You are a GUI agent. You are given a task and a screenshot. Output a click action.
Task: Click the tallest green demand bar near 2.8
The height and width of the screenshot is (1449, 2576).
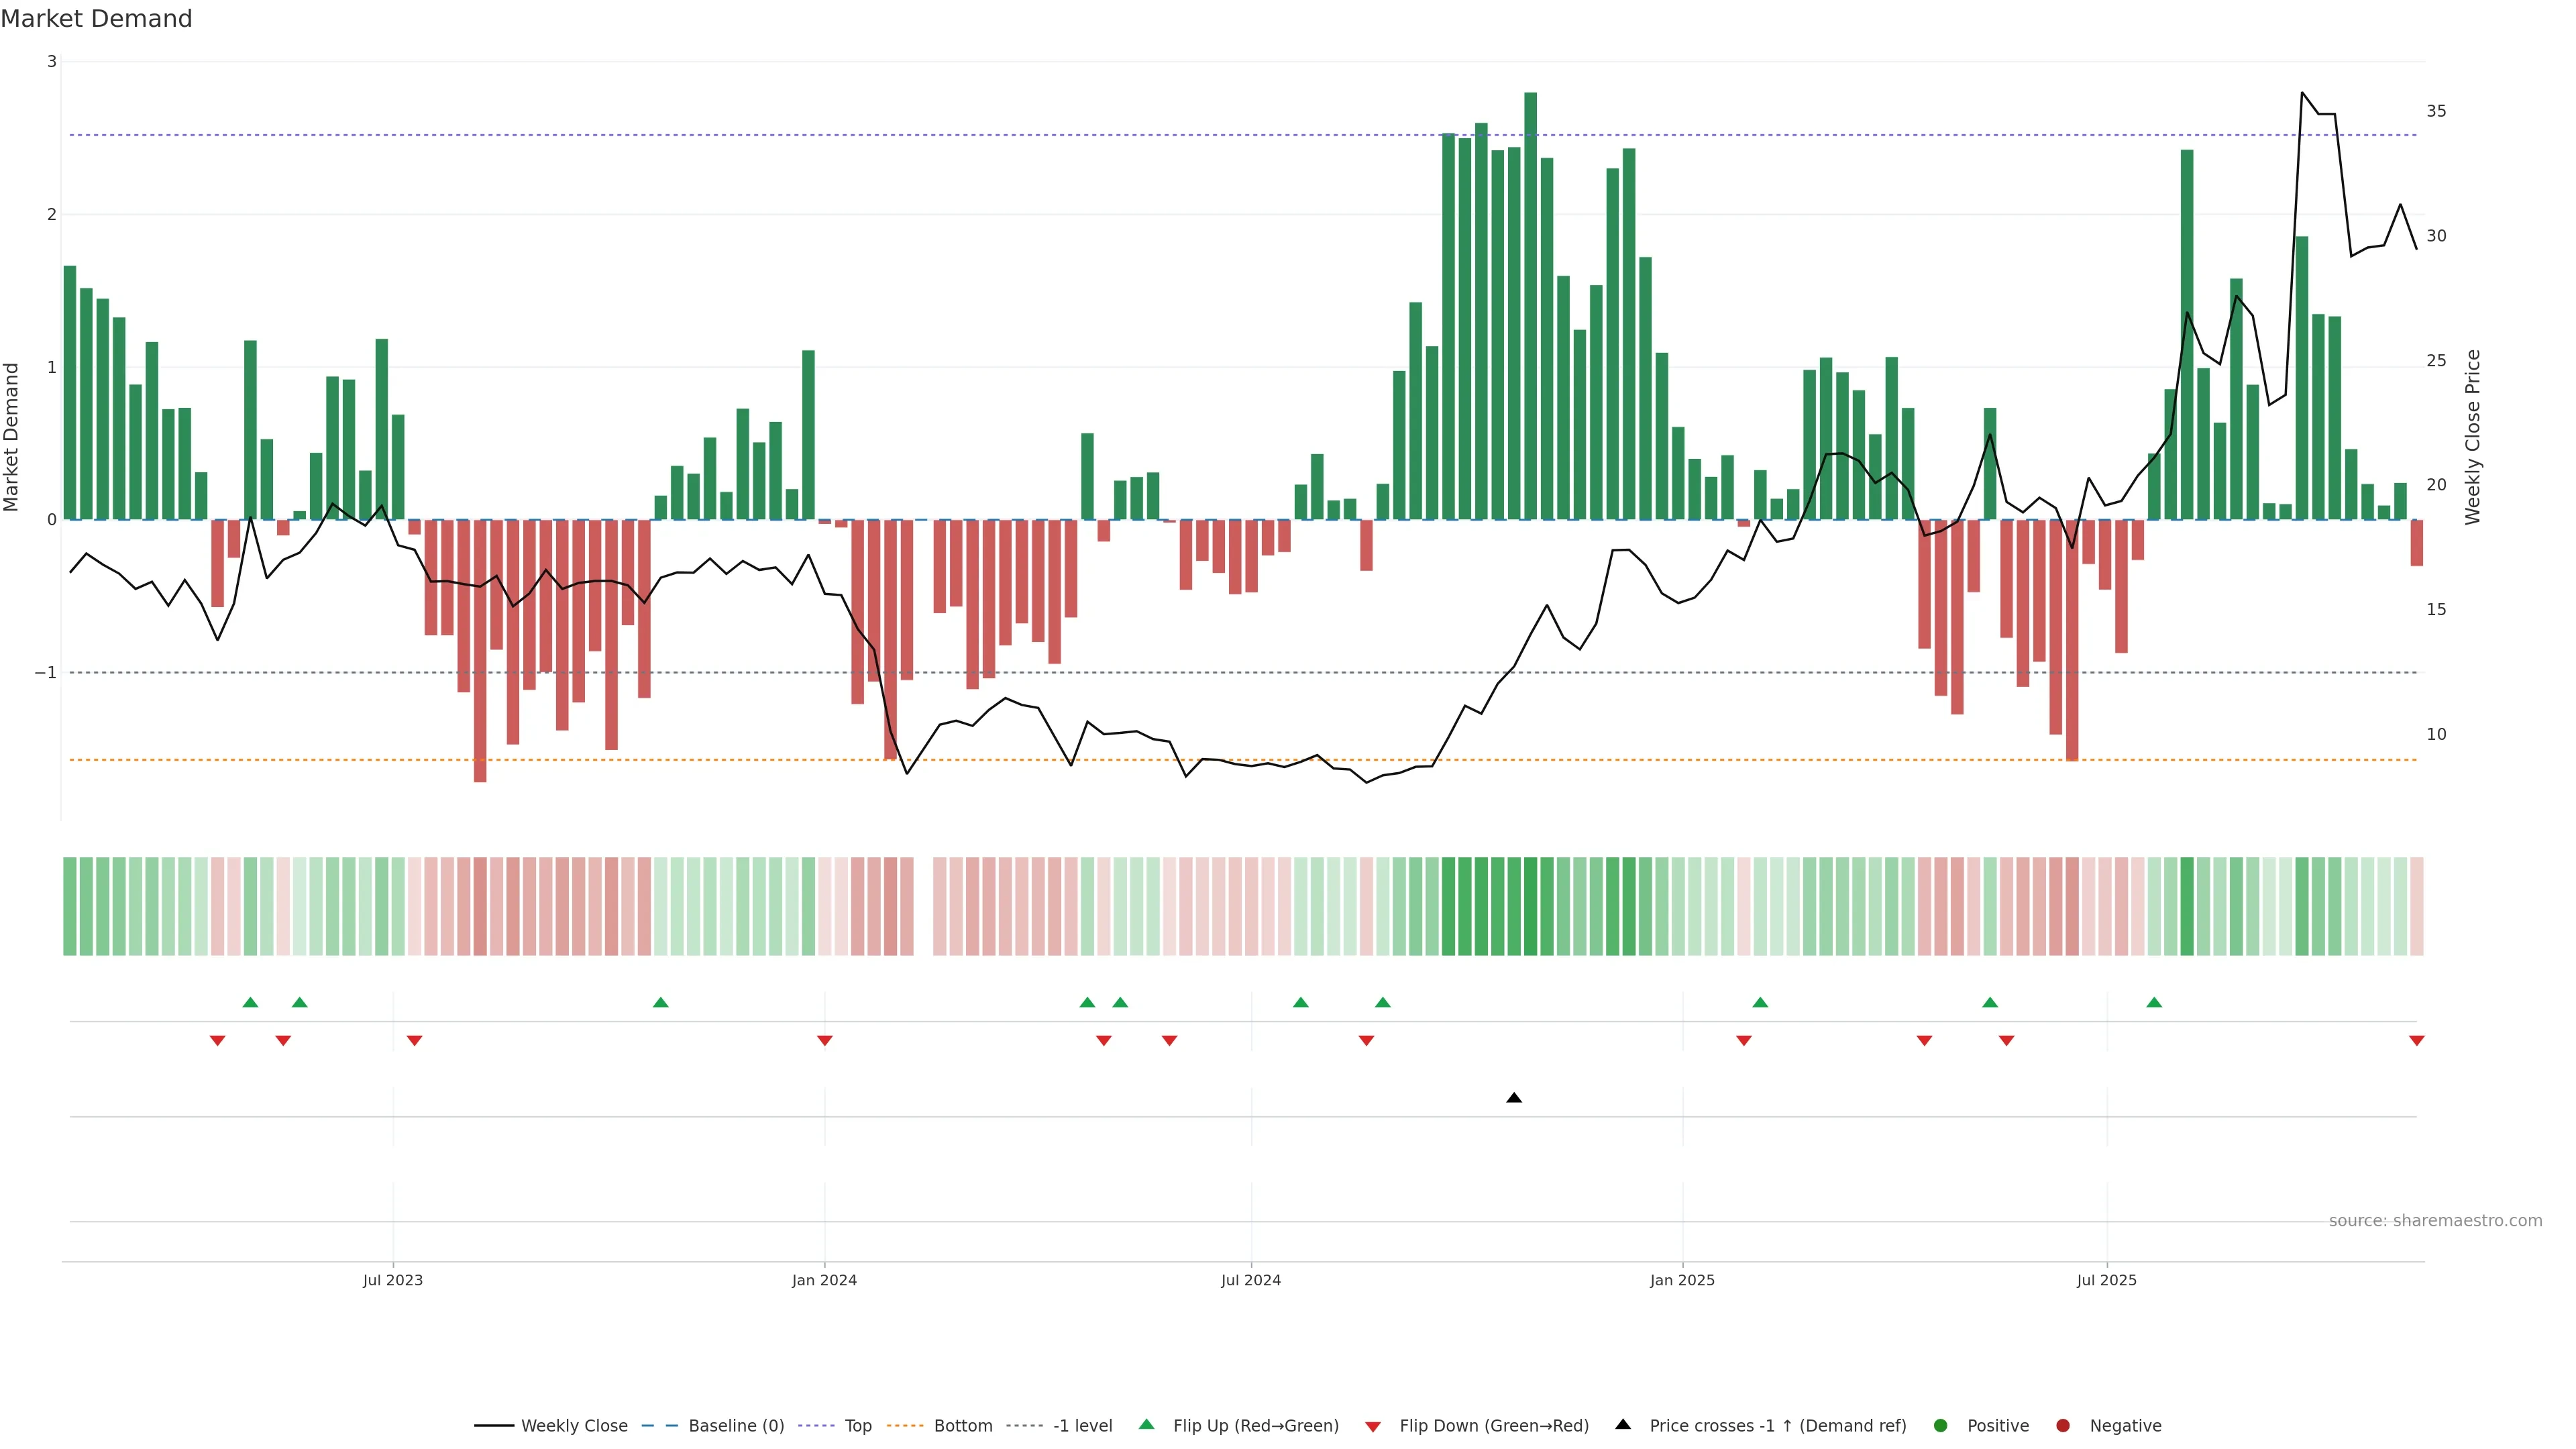(x=1530, y=300)
